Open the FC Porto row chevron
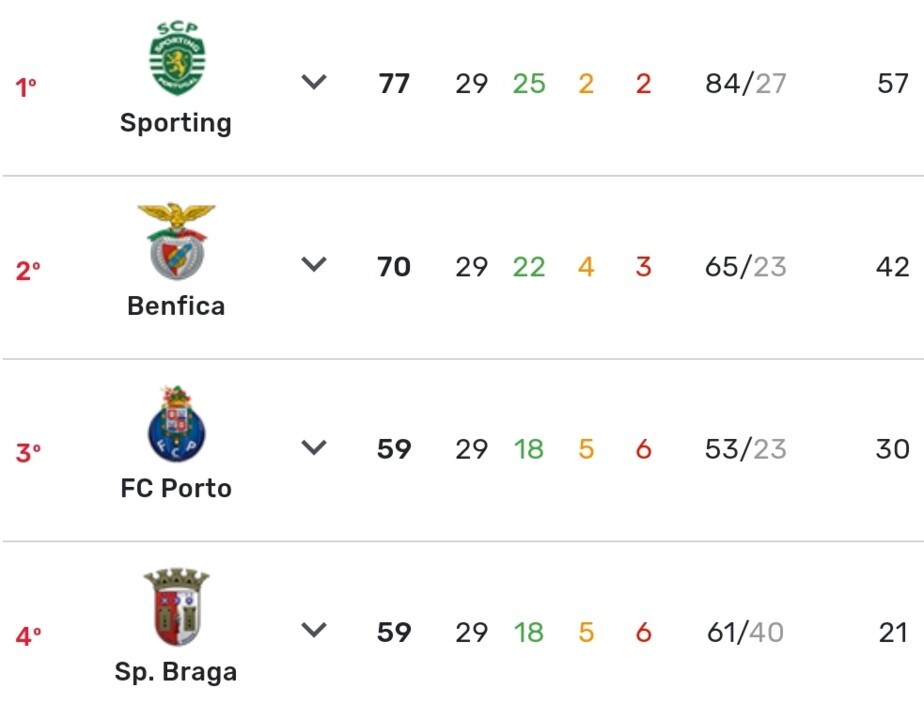Screen dimensions: 924x720 pyautogui.click(x=315, y=449)
